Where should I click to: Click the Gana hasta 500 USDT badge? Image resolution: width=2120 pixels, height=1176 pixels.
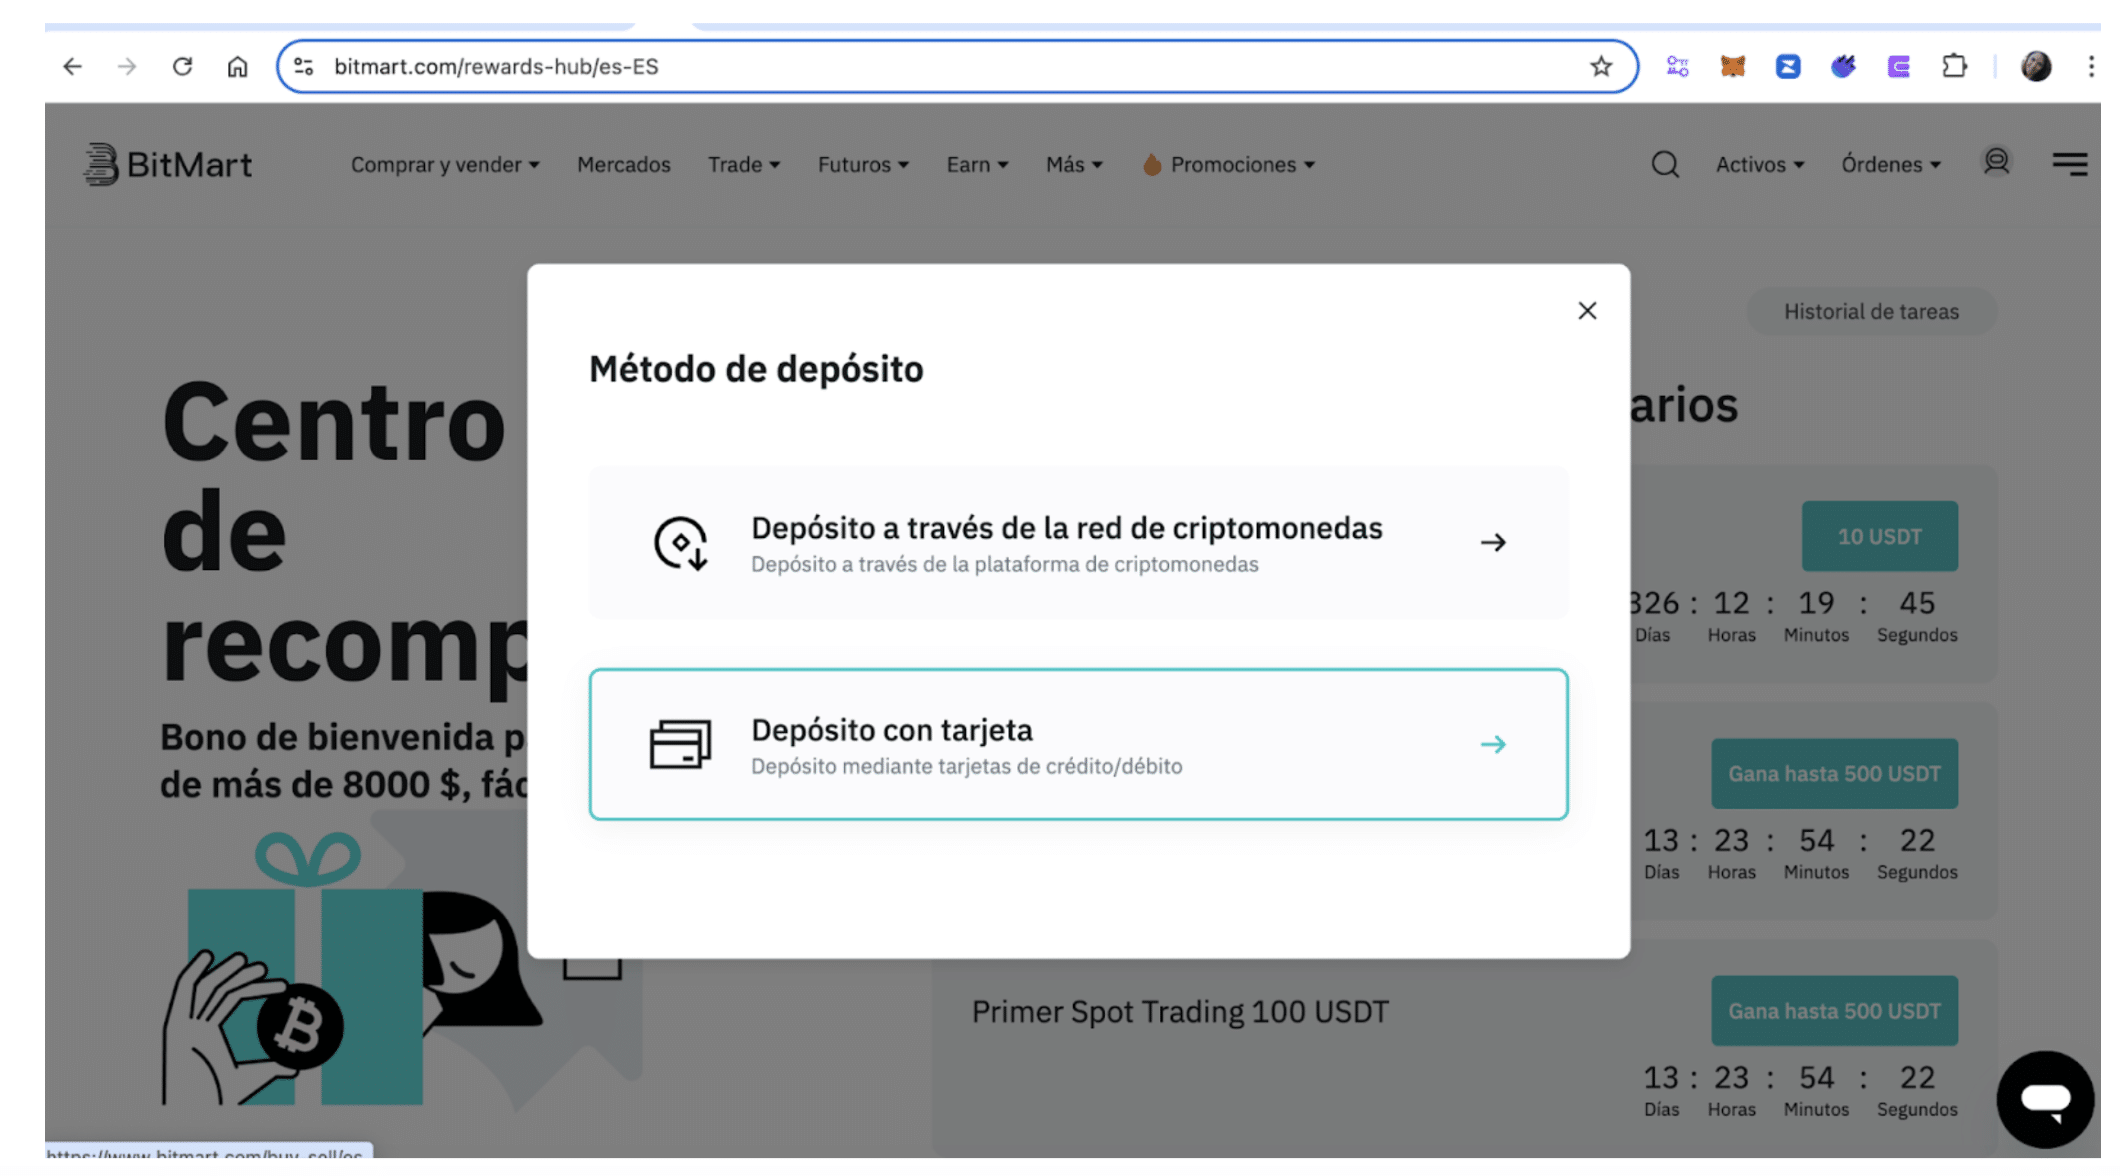1834,773
